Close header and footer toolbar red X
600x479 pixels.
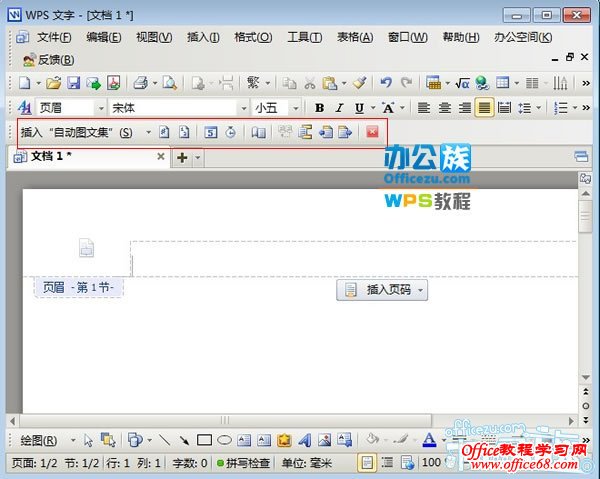372,132
